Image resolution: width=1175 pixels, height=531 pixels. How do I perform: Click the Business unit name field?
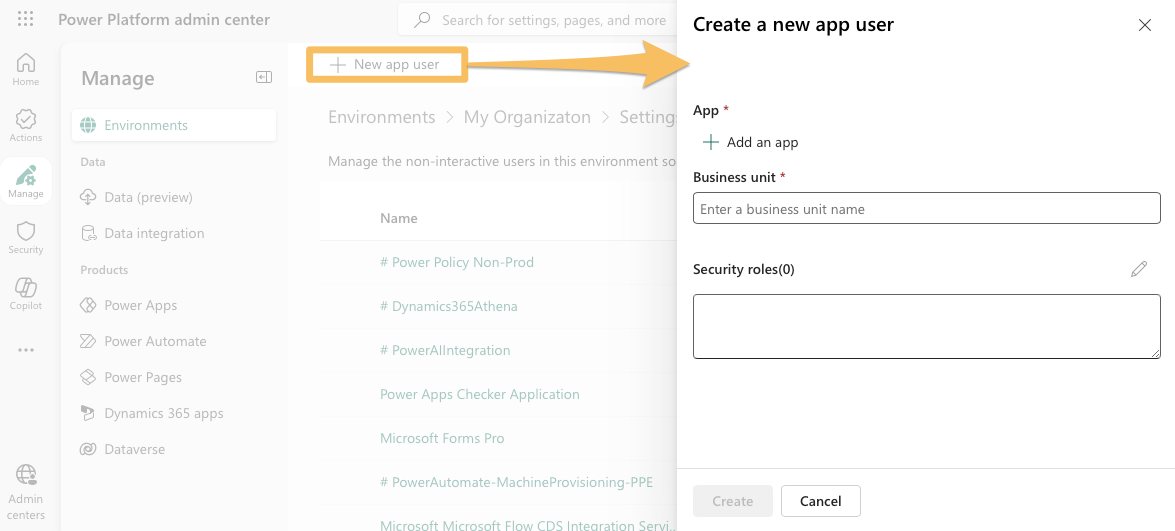pyautogui.click(x=926, y=209)
